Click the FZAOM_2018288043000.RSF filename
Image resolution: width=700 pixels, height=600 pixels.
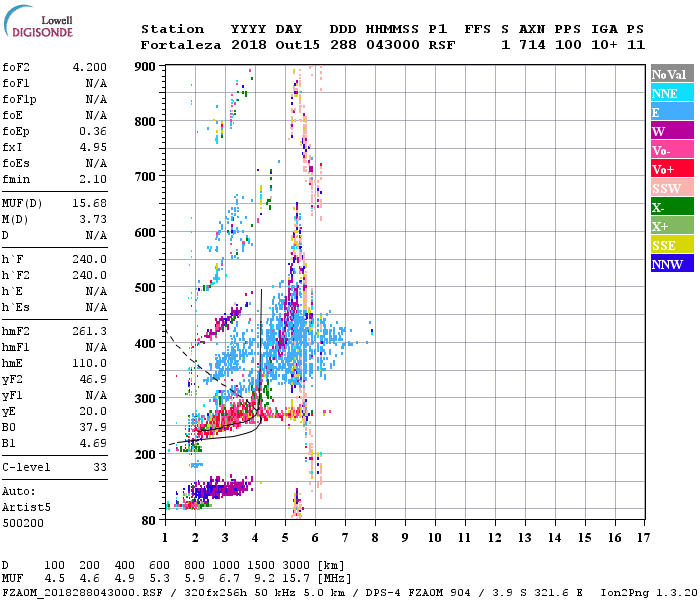pos(83,593)
